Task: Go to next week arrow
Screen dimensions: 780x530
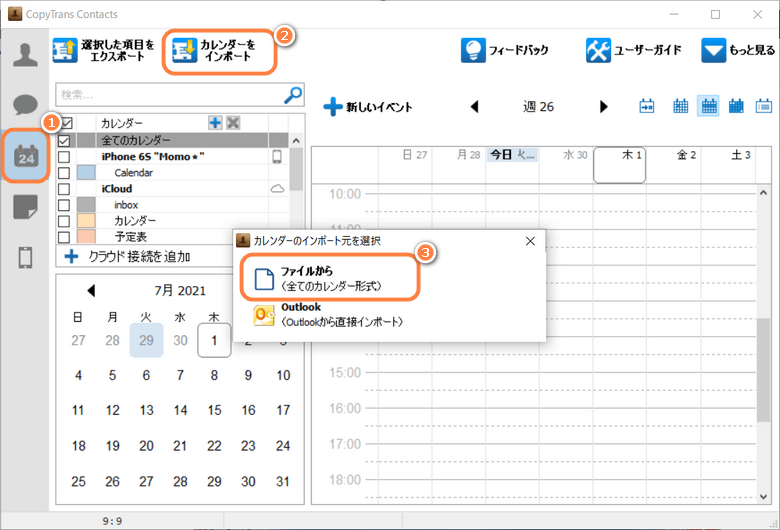Action: coord(603,106)
